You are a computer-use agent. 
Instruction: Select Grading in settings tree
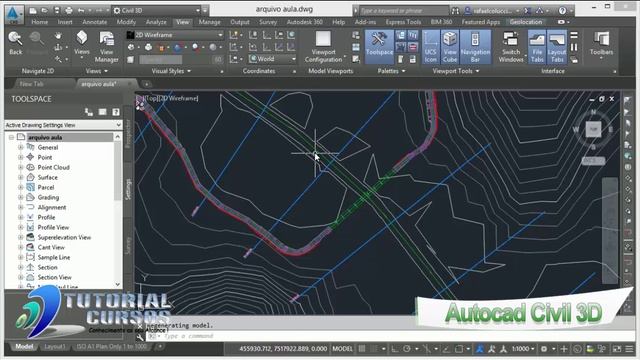(48, 198)
